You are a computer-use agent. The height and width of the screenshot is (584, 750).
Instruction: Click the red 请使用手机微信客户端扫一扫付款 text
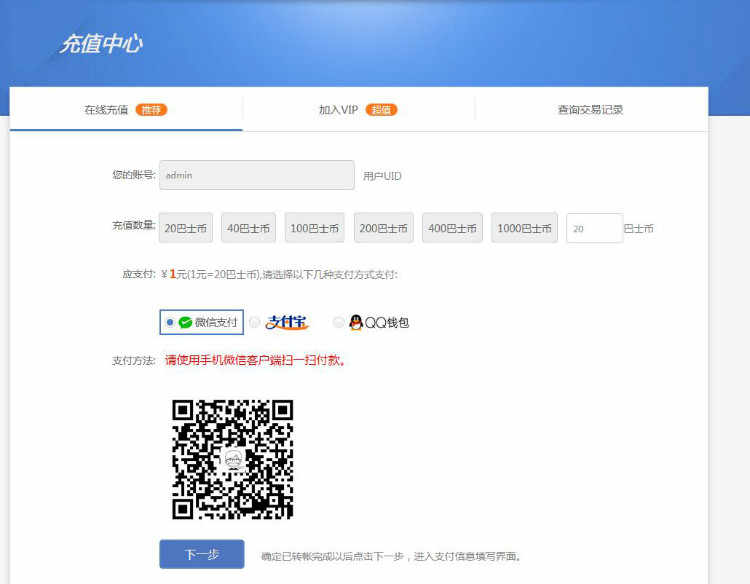(x=255, y=360)
